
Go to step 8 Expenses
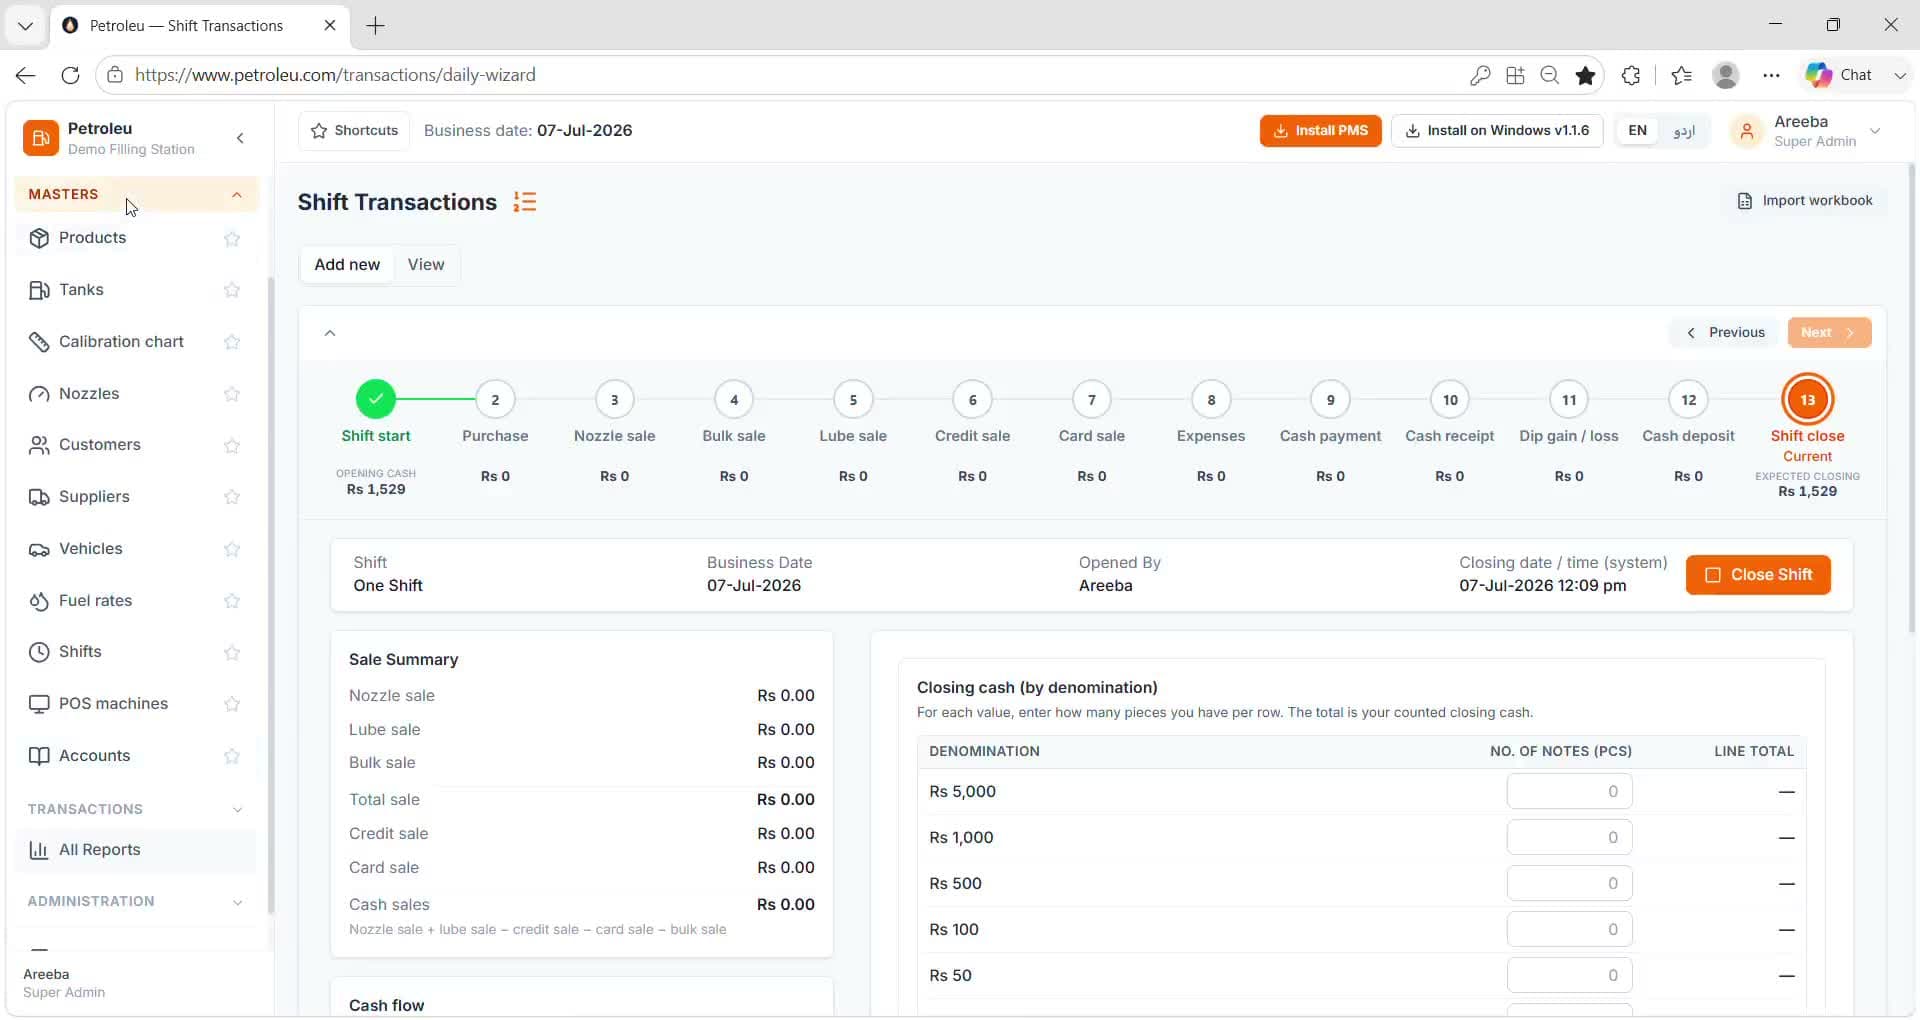1211,400
